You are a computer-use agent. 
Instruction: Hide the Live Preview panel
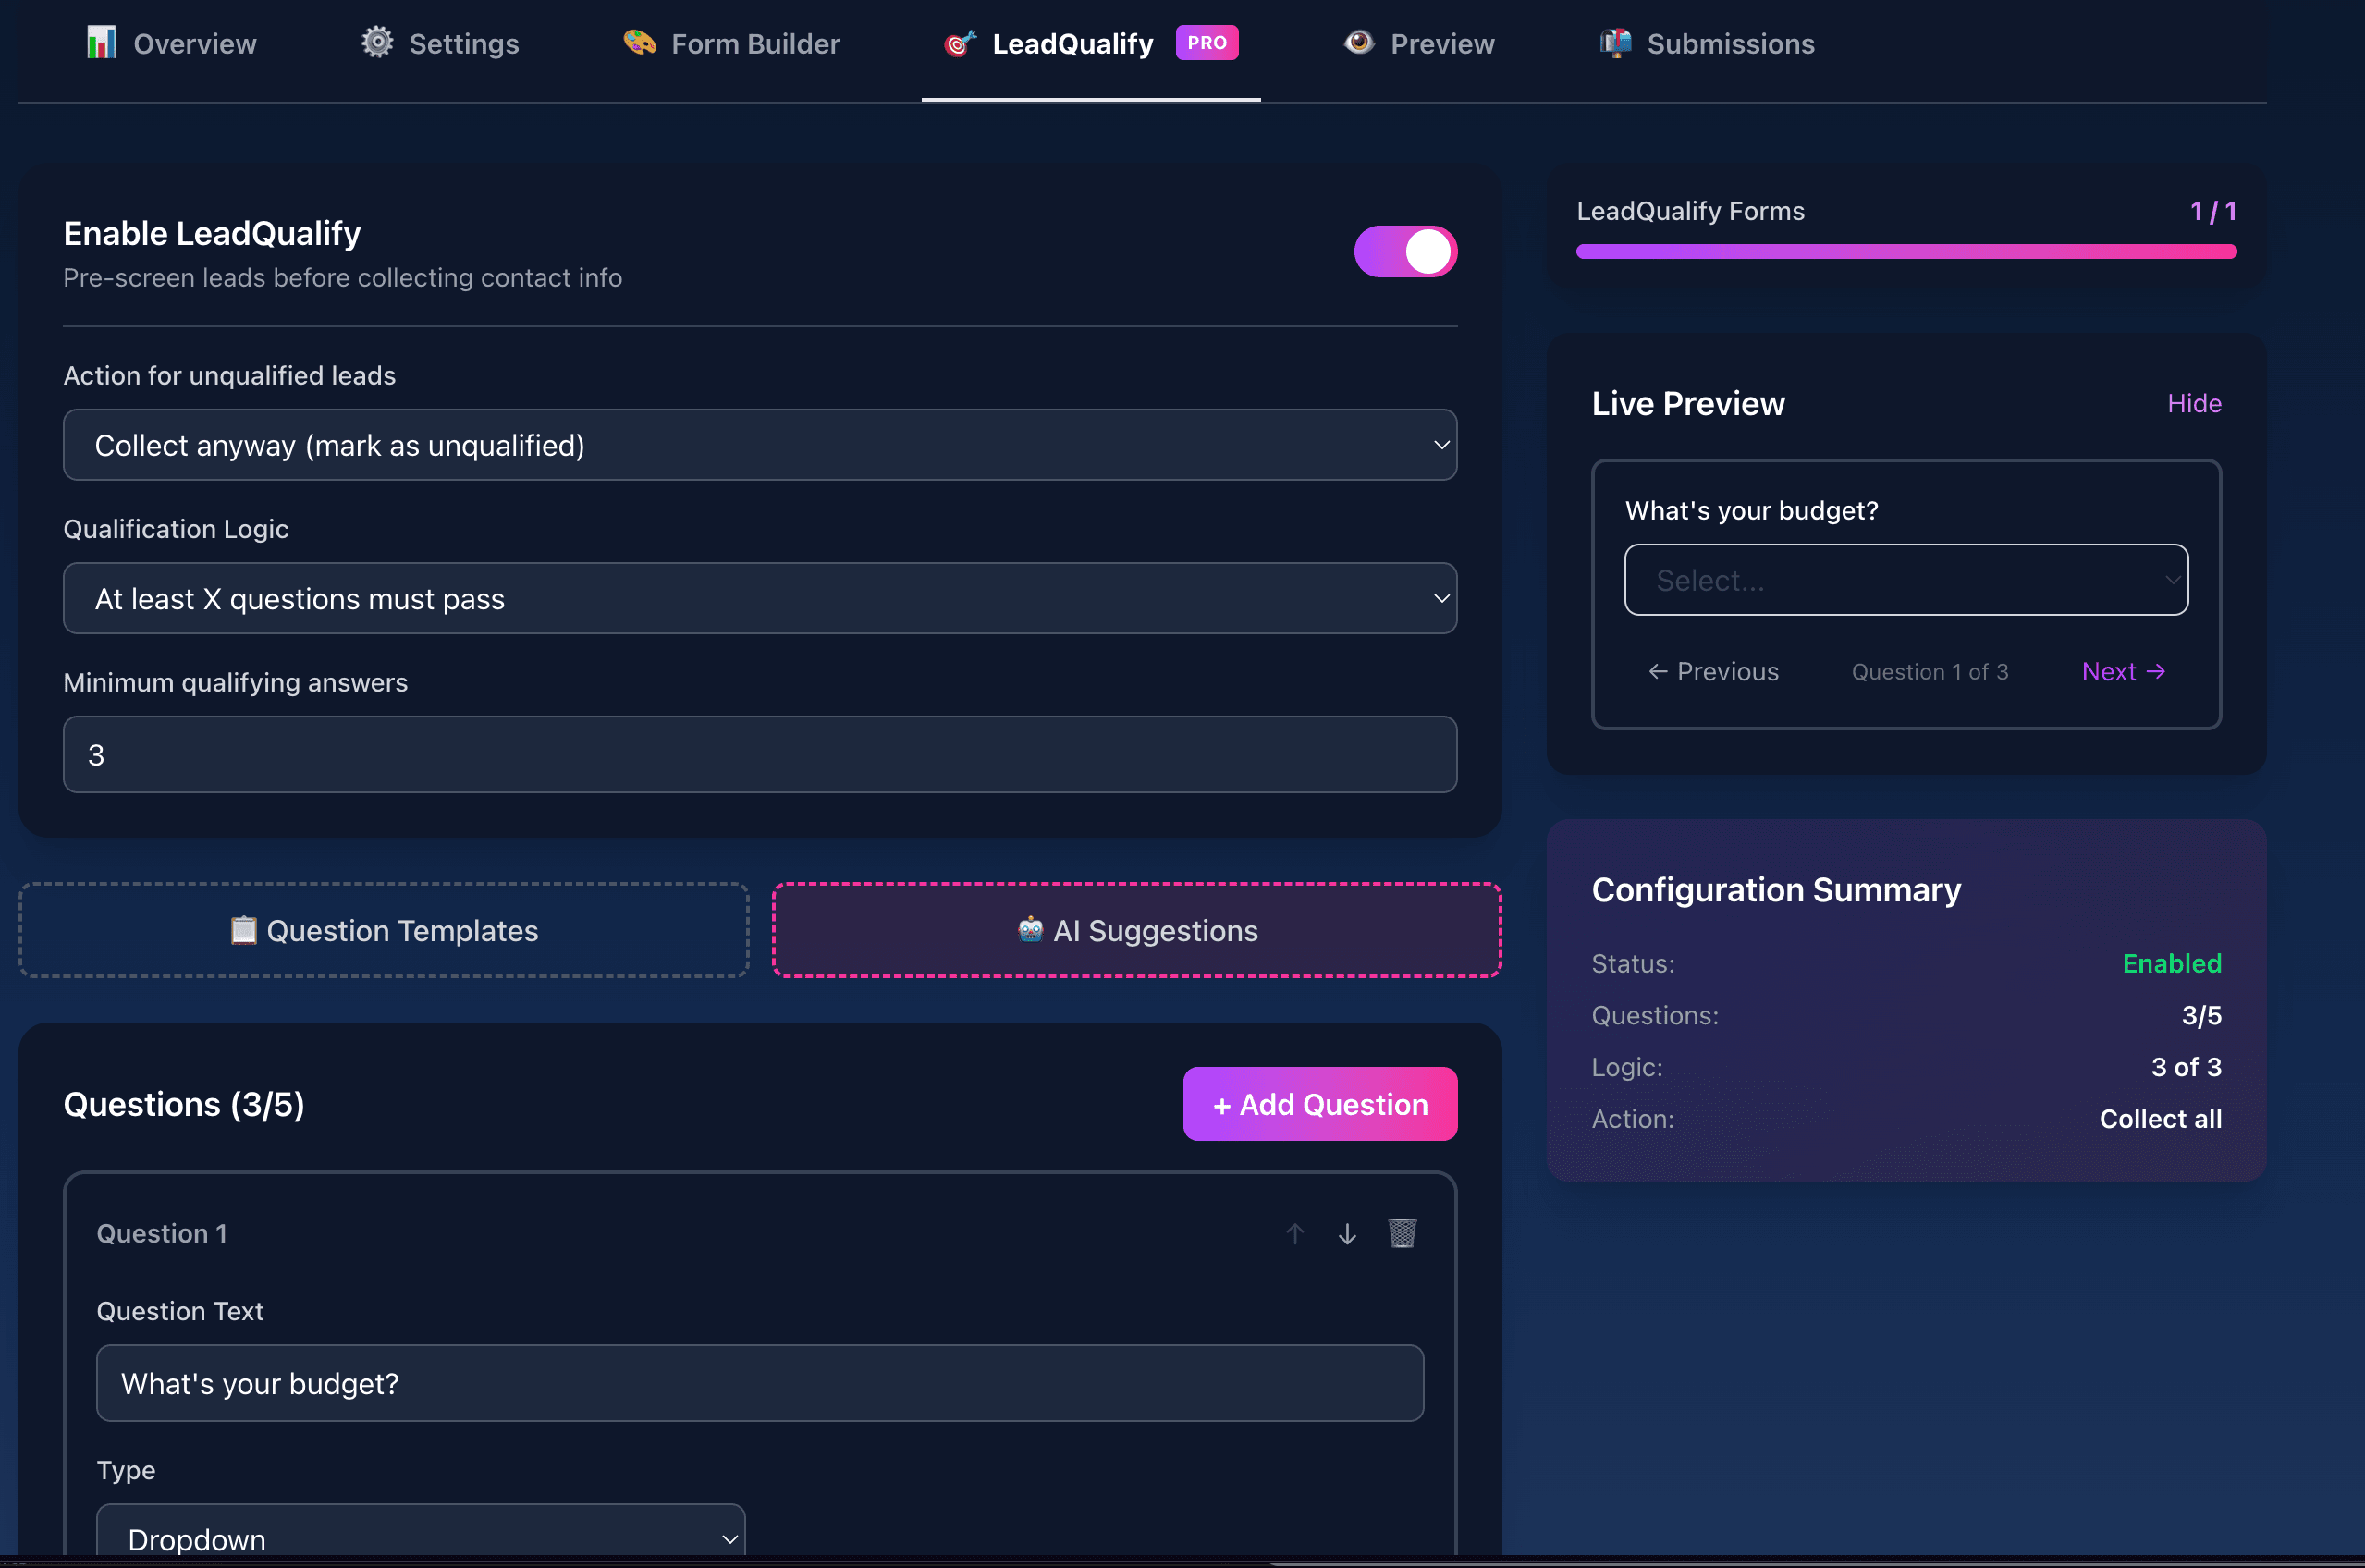point(2194,403)
